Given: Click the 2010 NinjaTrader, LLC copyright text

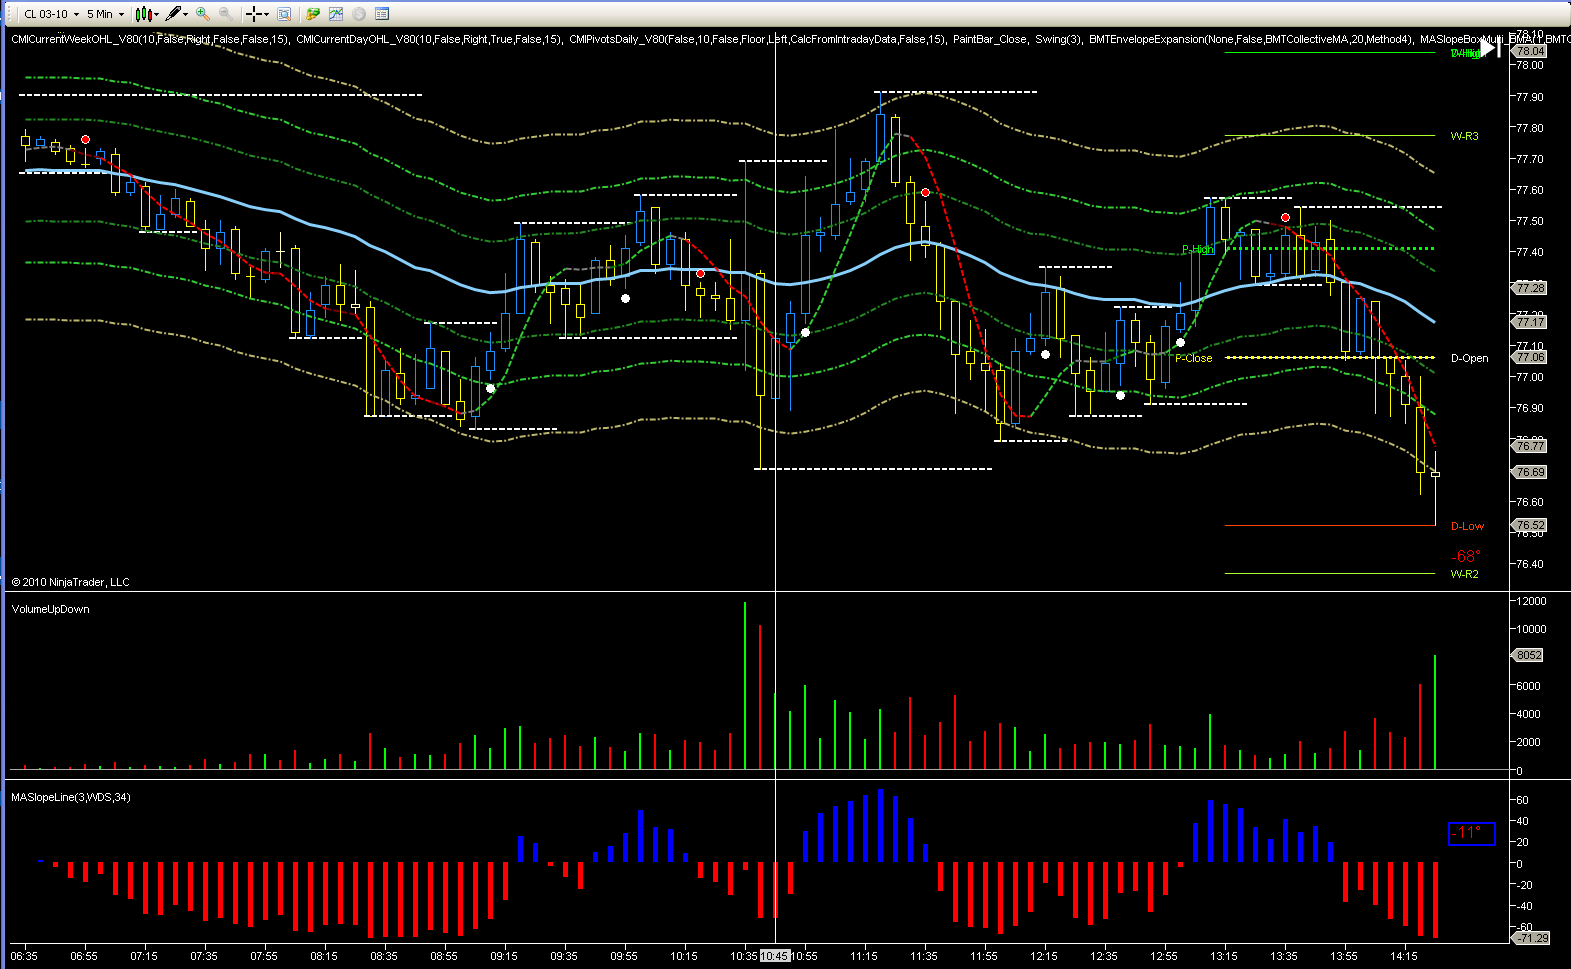Looking at the screenshot, I should click(70, 582).
